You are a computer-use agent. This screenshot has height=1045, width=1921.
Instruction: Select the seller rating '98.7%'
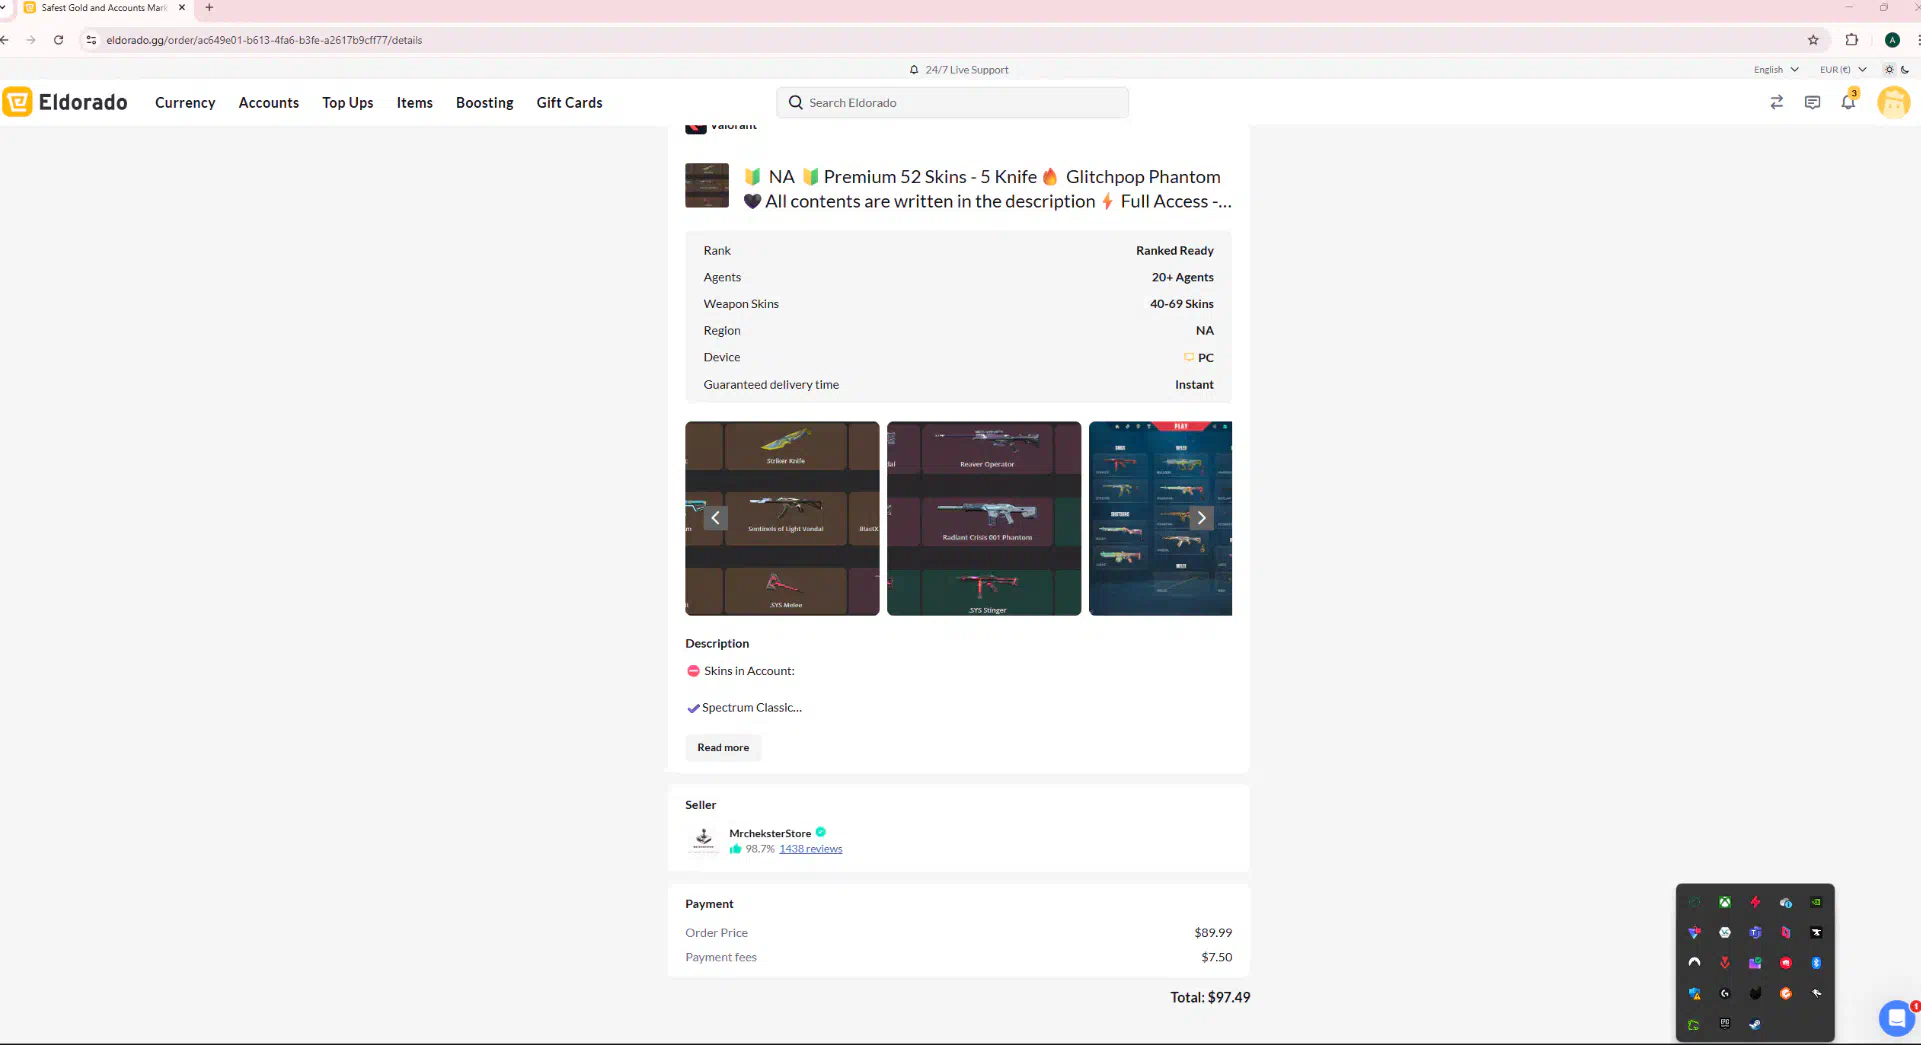pyautogui.click(x=759, y=849)
